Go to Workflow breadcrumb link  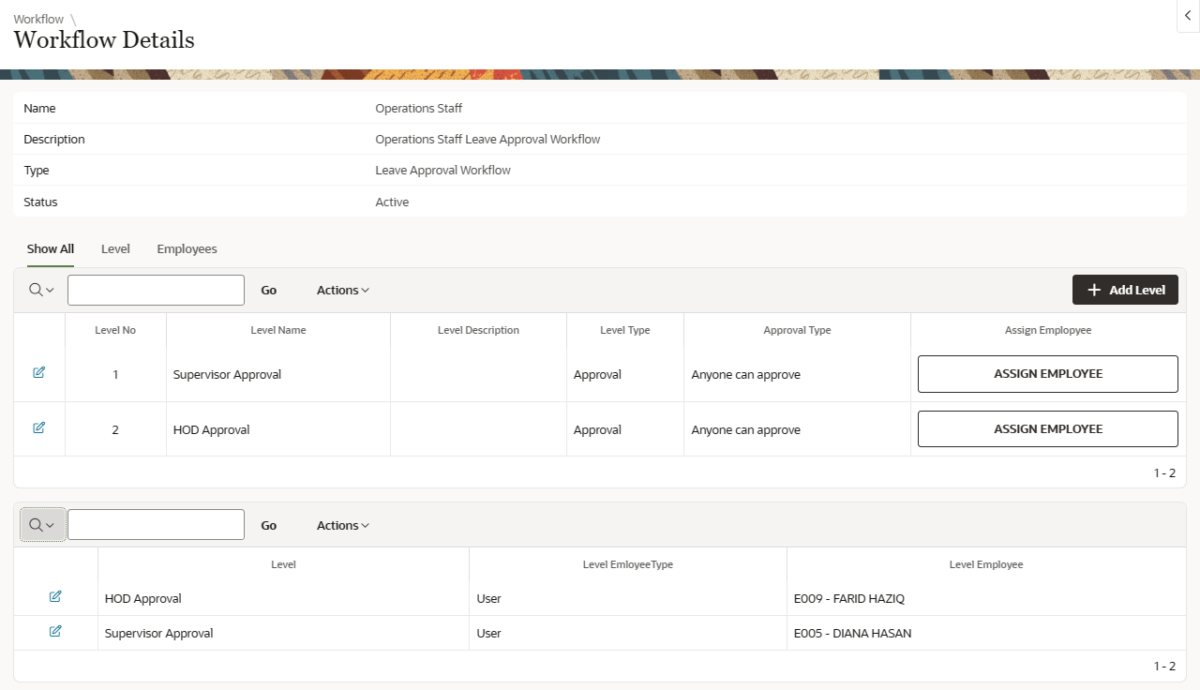[38, 19]
